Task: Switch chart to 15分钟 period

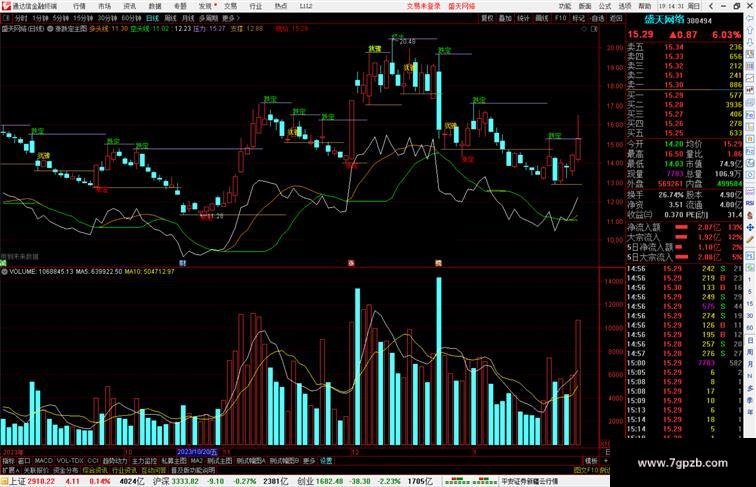Action: 82,18
